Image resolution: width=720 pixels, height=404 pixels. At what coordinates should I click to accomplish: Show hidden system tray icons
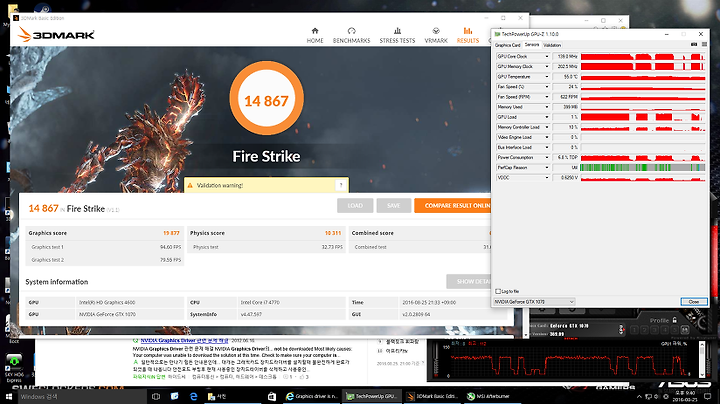[639, 396]
